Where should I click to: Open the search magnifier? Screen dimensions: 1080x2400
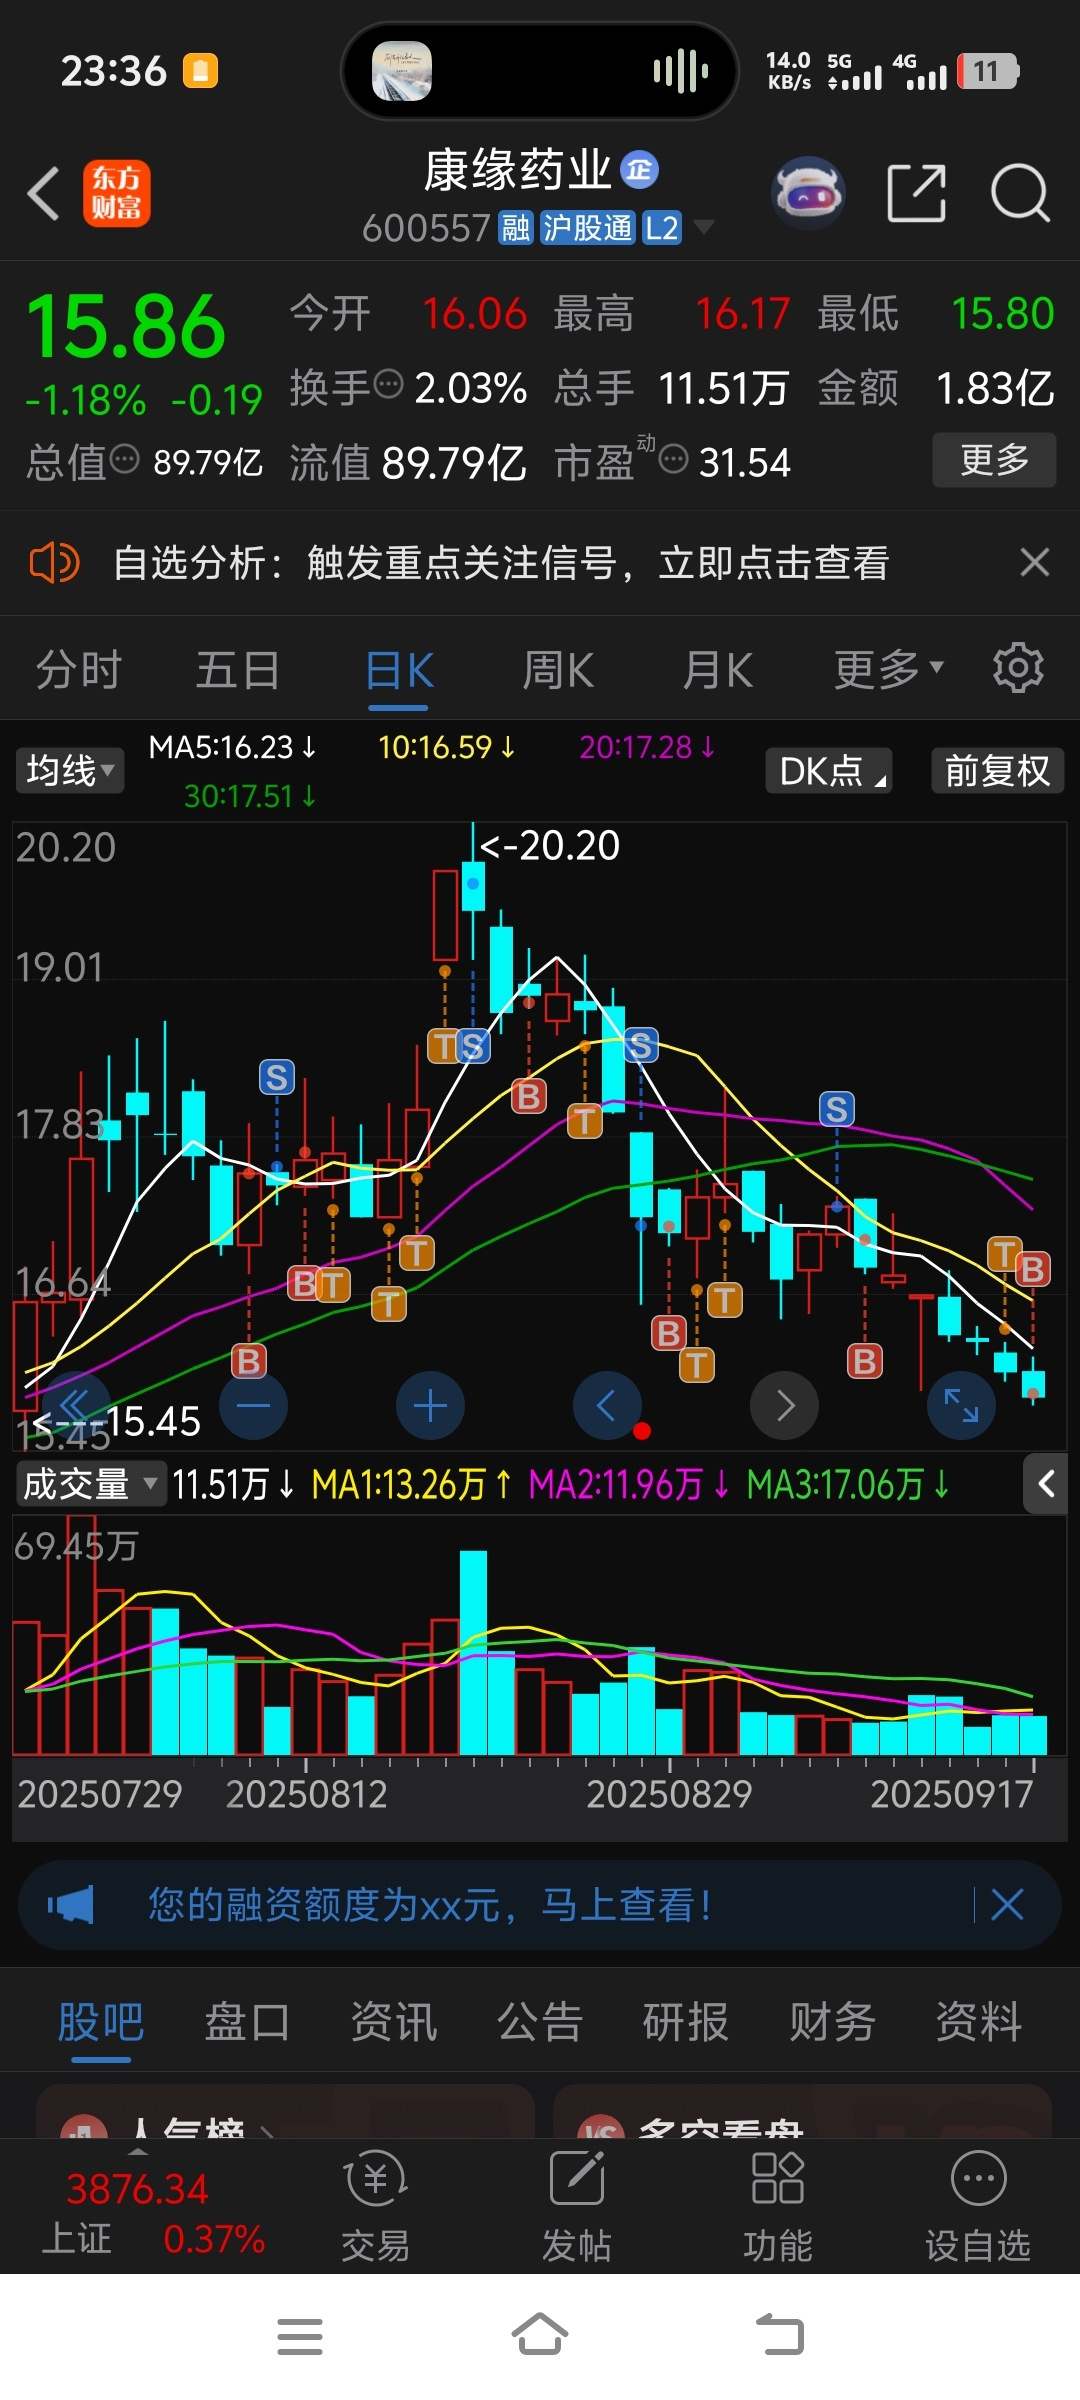point(1020,192)
